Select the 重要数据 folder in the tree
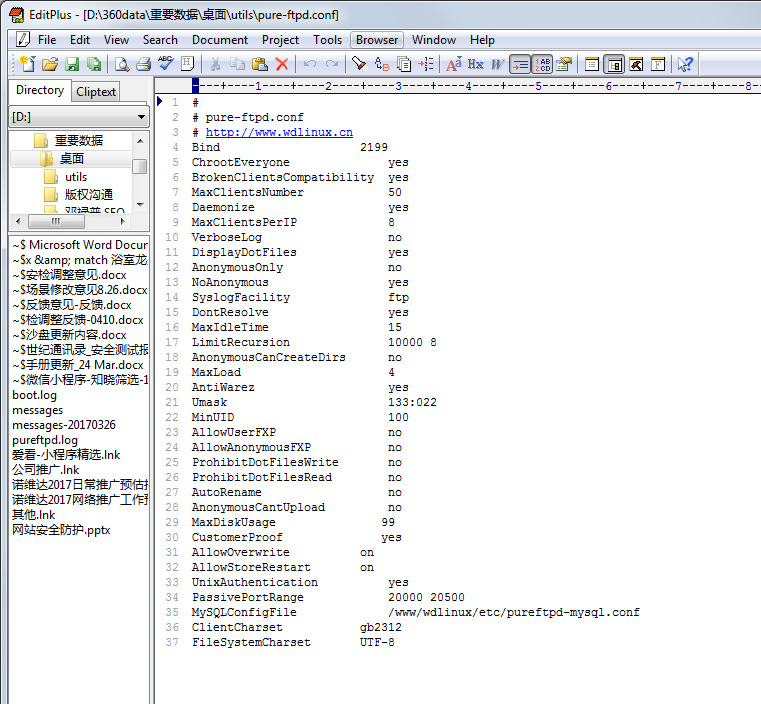The width and height of the screenshot is (761, 704). pos(78,141)
